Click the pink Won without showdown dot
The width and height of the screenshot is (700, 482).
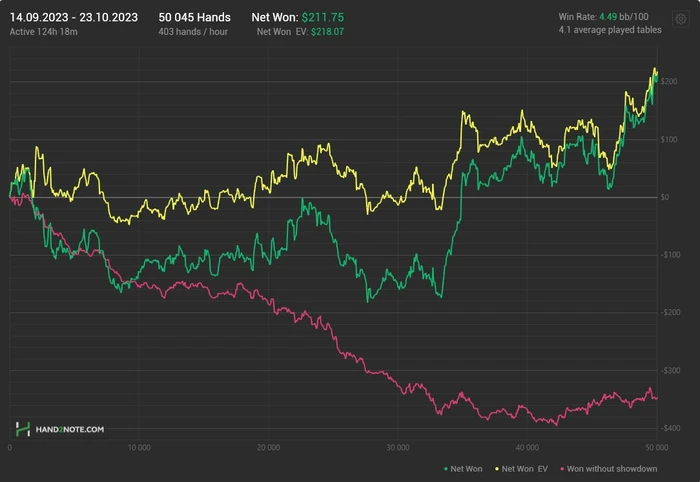(562, 468)
